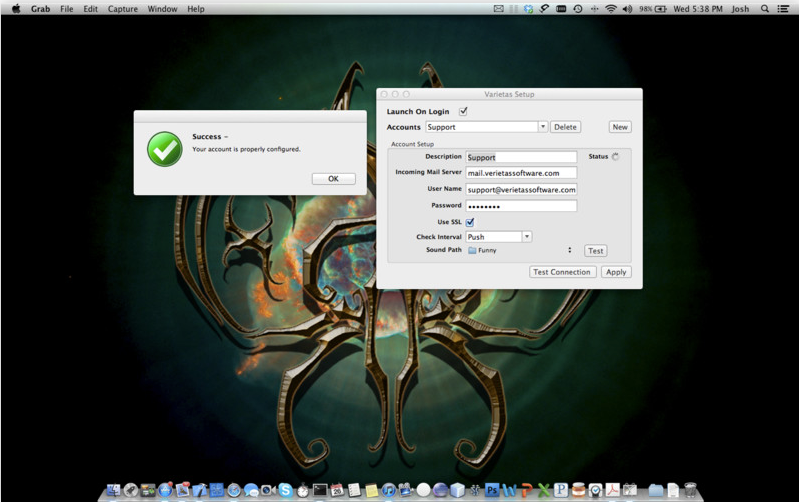The width and height of the screenshot is (799, 502).
Task: Open Adobe Acrobat icon in Dock
Action: pyautogui.click(x=612, y=490)
